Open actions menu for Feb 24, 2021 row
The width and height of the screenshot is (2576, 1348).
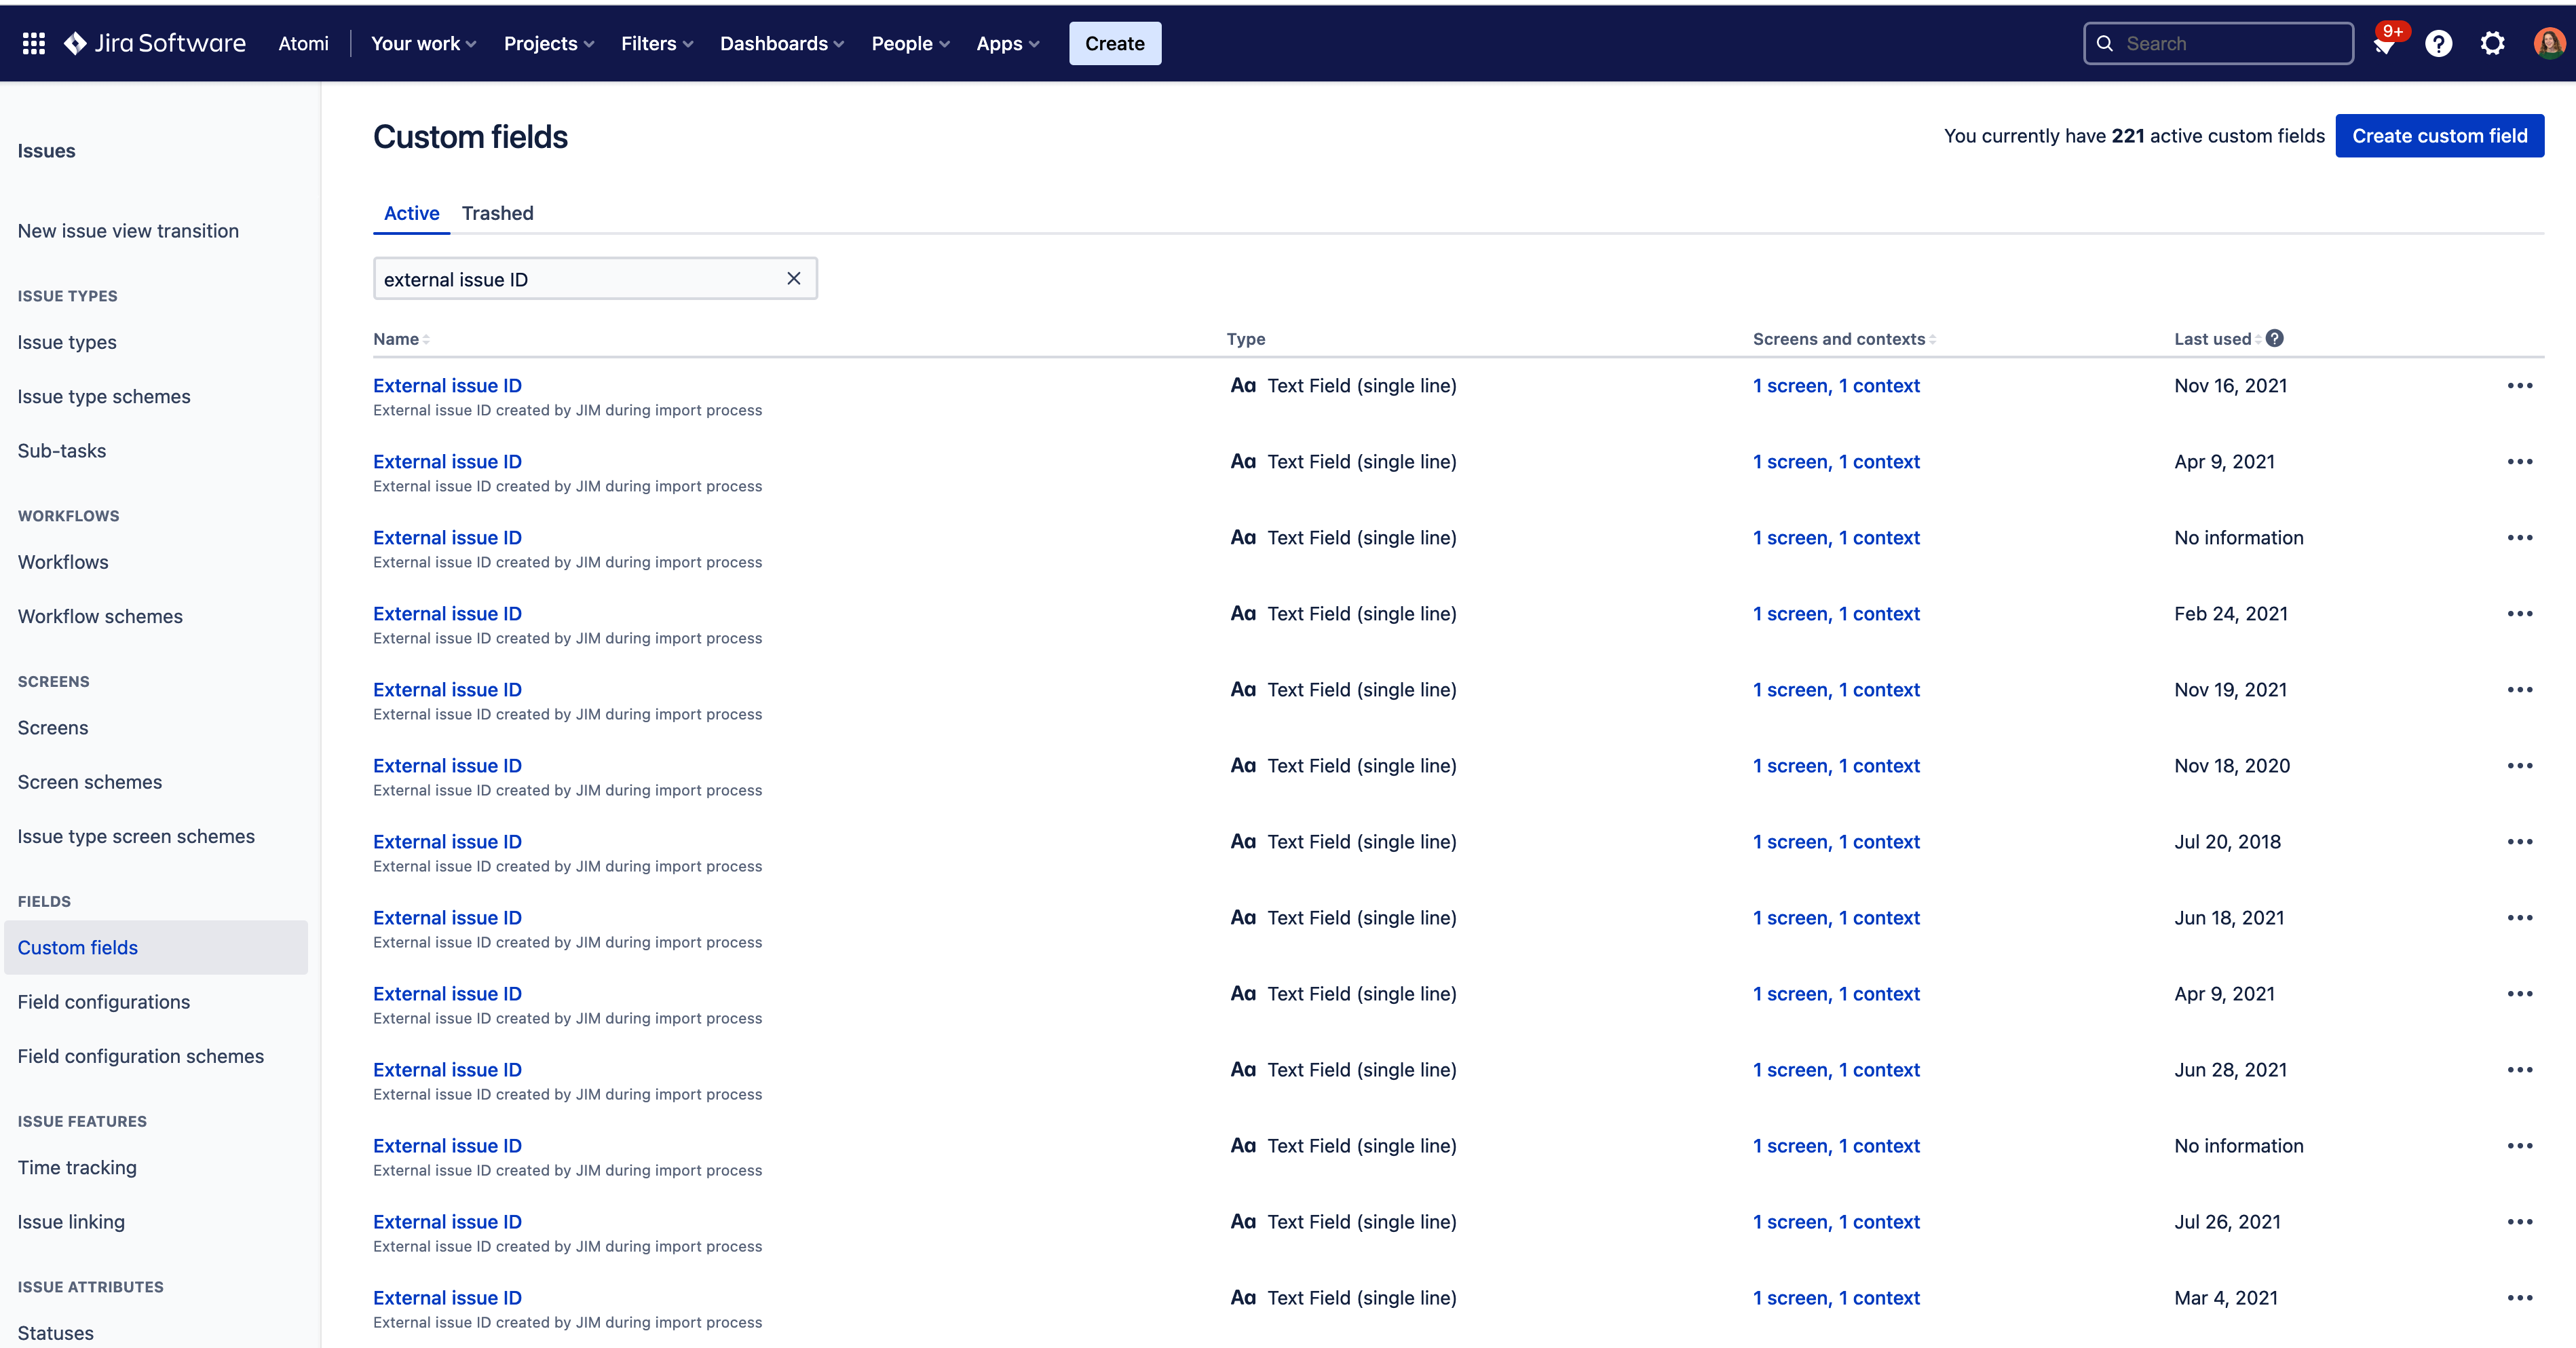tap(2519, 614)
